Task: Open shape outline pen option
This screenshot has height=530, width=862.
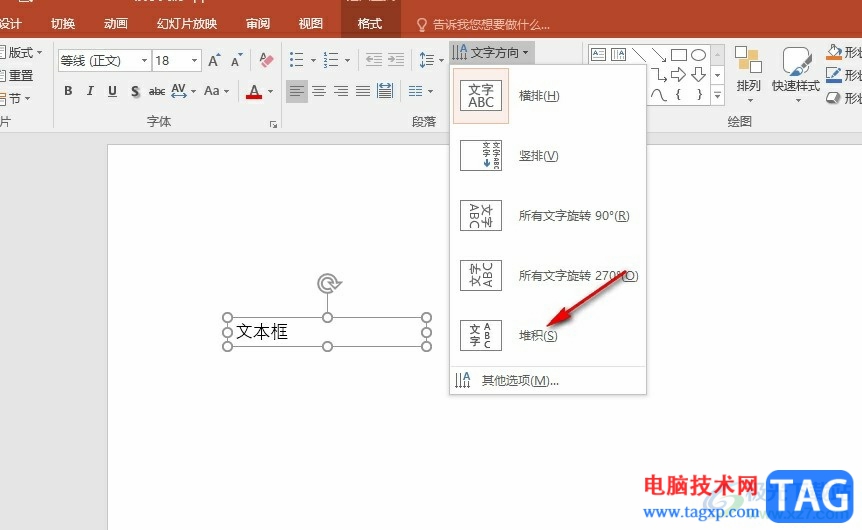Action: click(834, 75)
